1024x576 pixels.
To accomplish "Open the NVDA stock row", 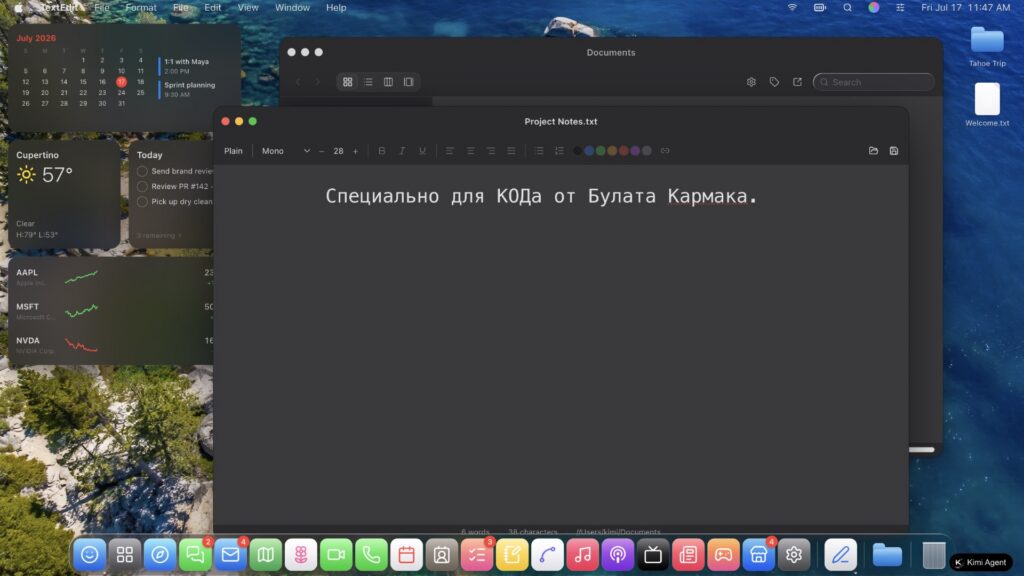I will (114, 345).
